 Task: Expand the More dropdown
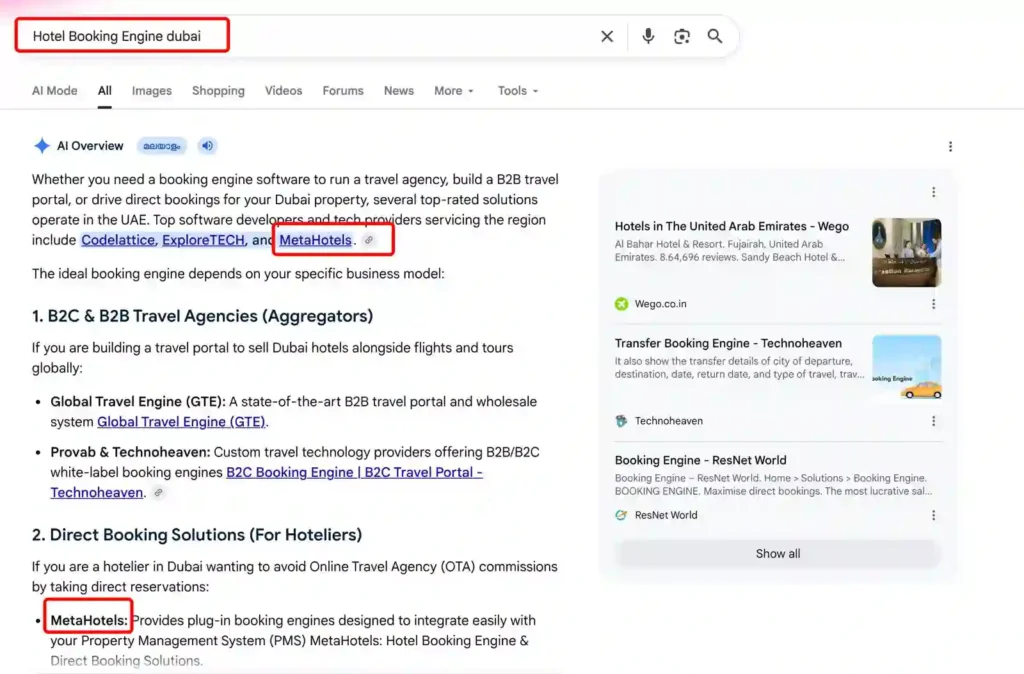click(453, 91)
